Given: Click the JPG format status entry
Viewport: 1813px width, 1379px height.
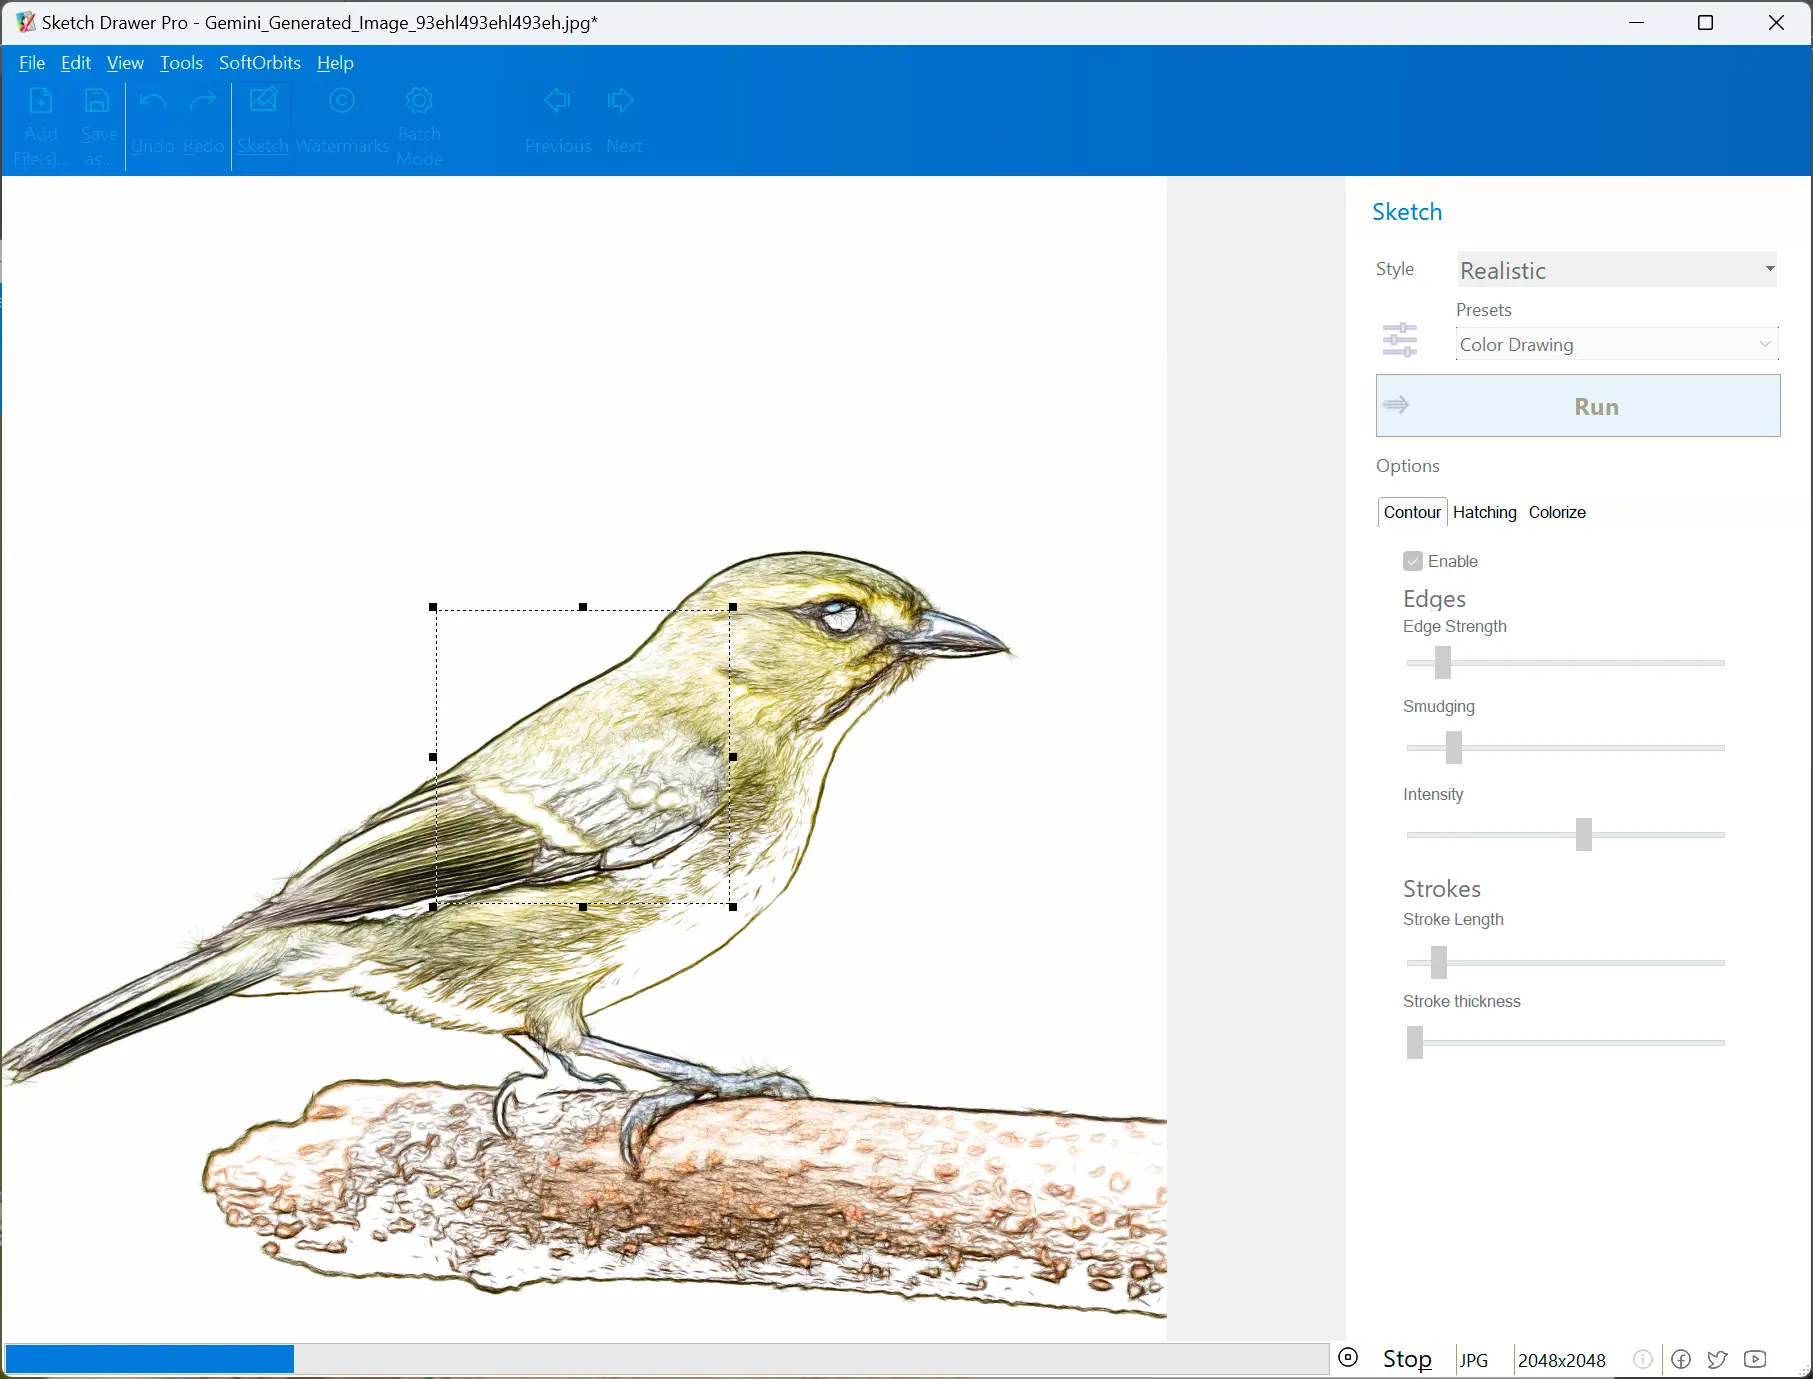Looking at the screenshot, I should click(x=1474, y=1360).
